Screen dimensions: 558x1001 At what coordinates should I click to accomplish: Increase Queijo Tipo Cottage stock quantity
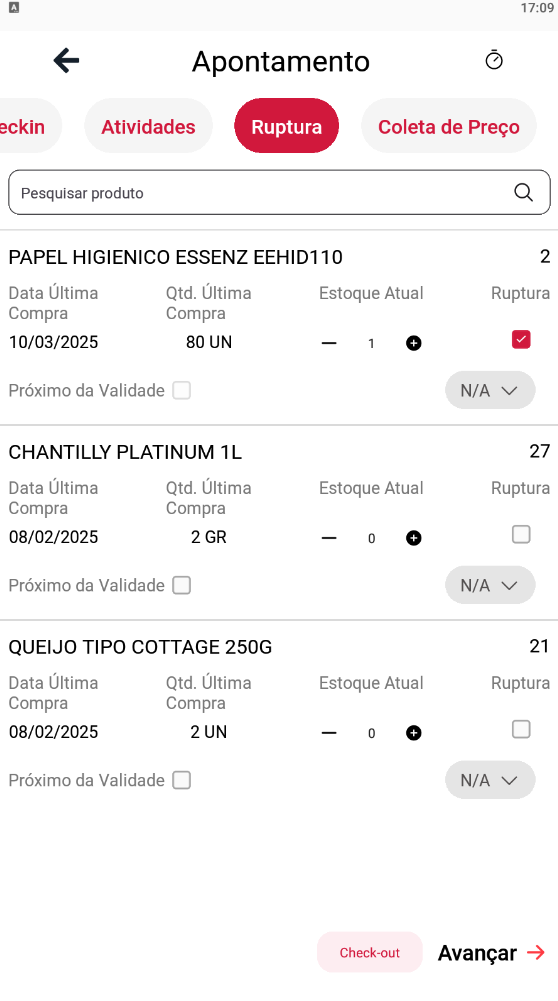[x=414, y=733]
